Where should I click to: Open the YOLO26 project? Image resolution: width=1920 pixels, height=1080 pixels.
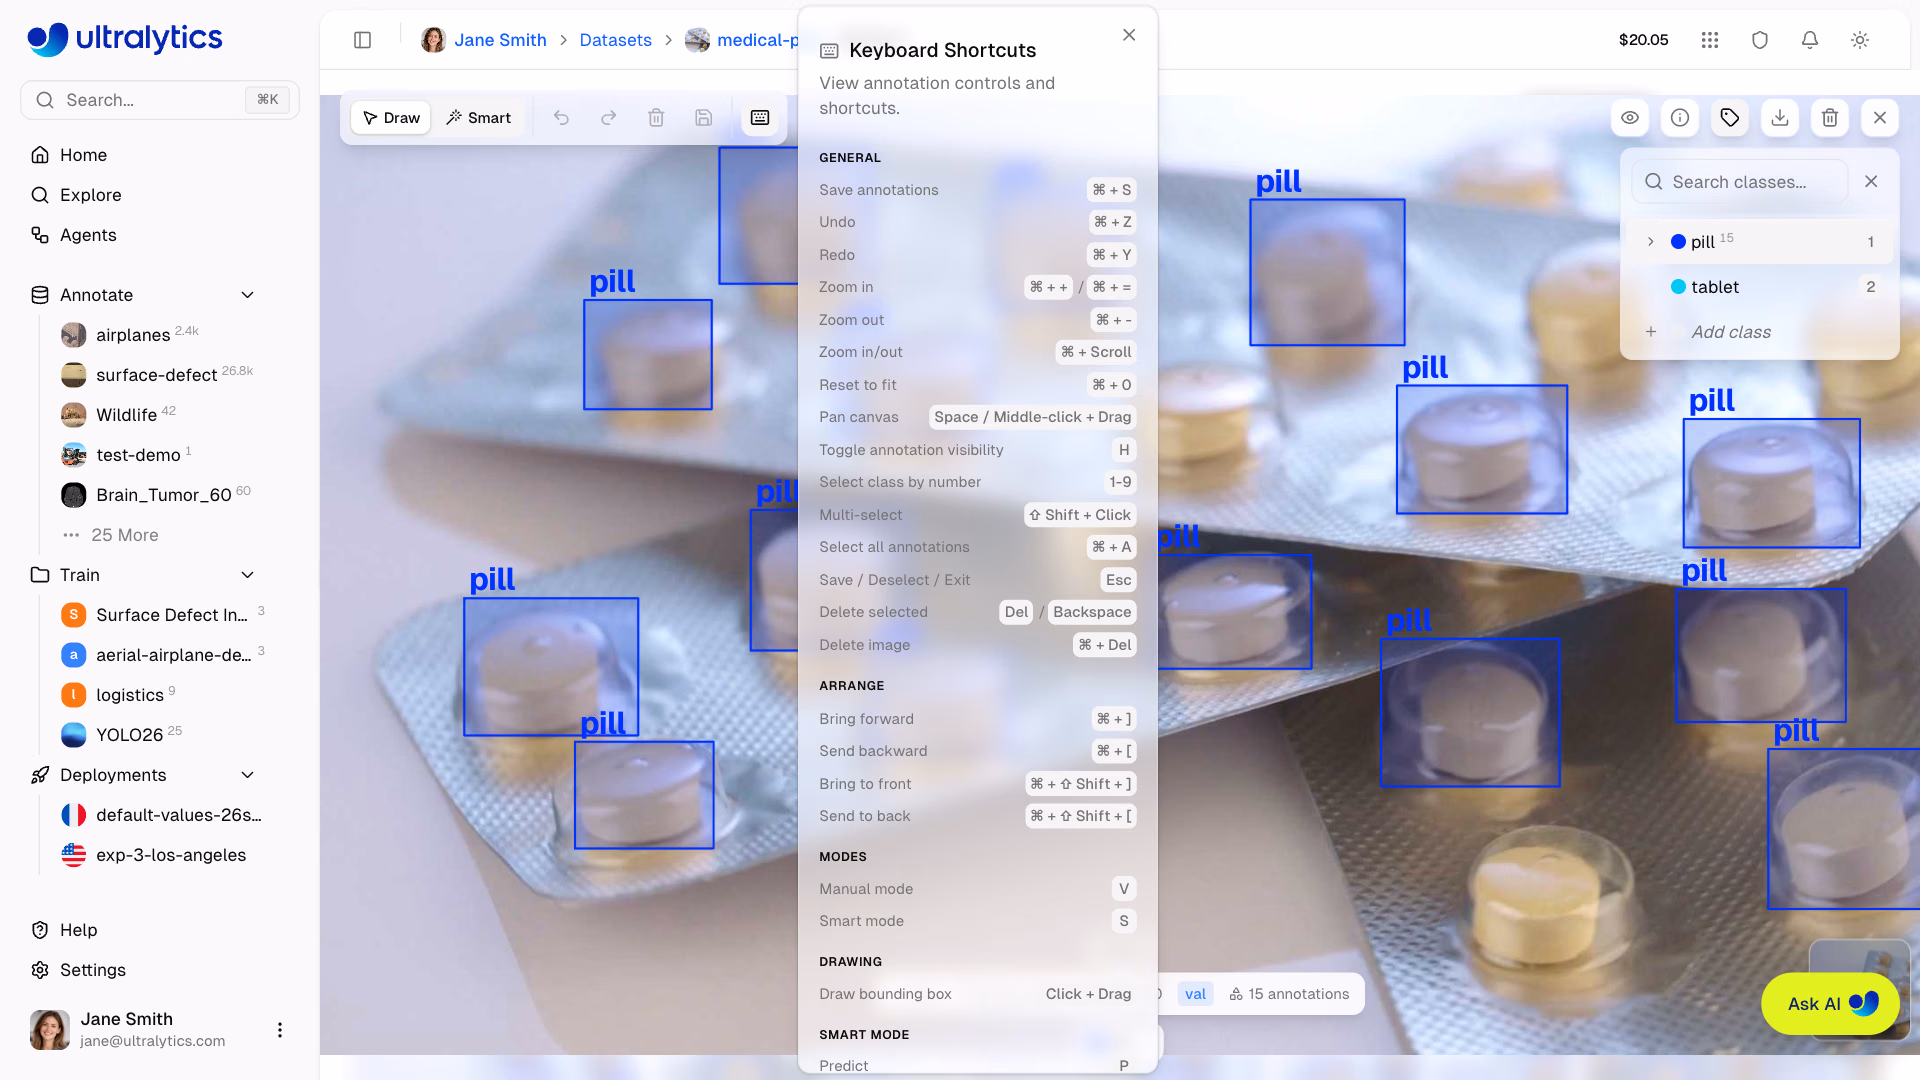click(130, 735)
